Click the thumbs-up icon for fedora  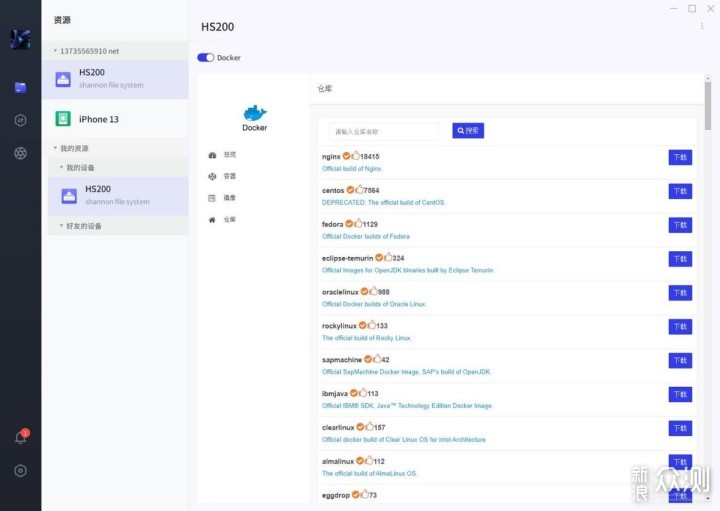point(358,223)
